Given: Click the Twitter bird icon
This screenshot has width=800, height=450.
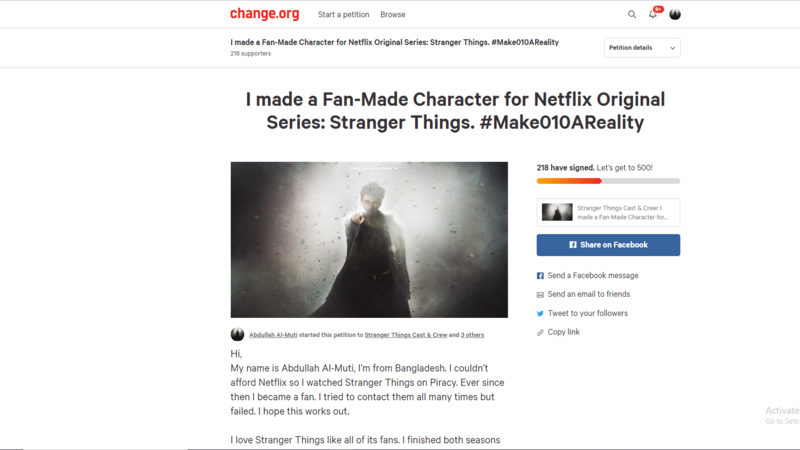Looking at the screenshot, I should (x=540, y=313).
